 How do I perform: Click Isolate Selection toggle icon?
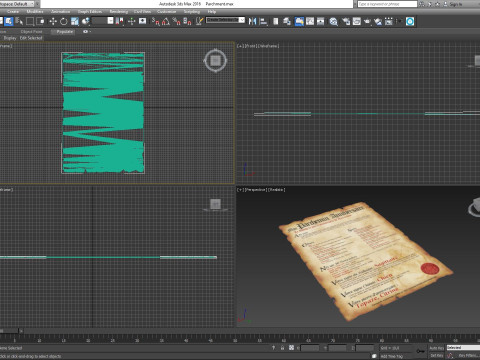[x=273, y=348]
